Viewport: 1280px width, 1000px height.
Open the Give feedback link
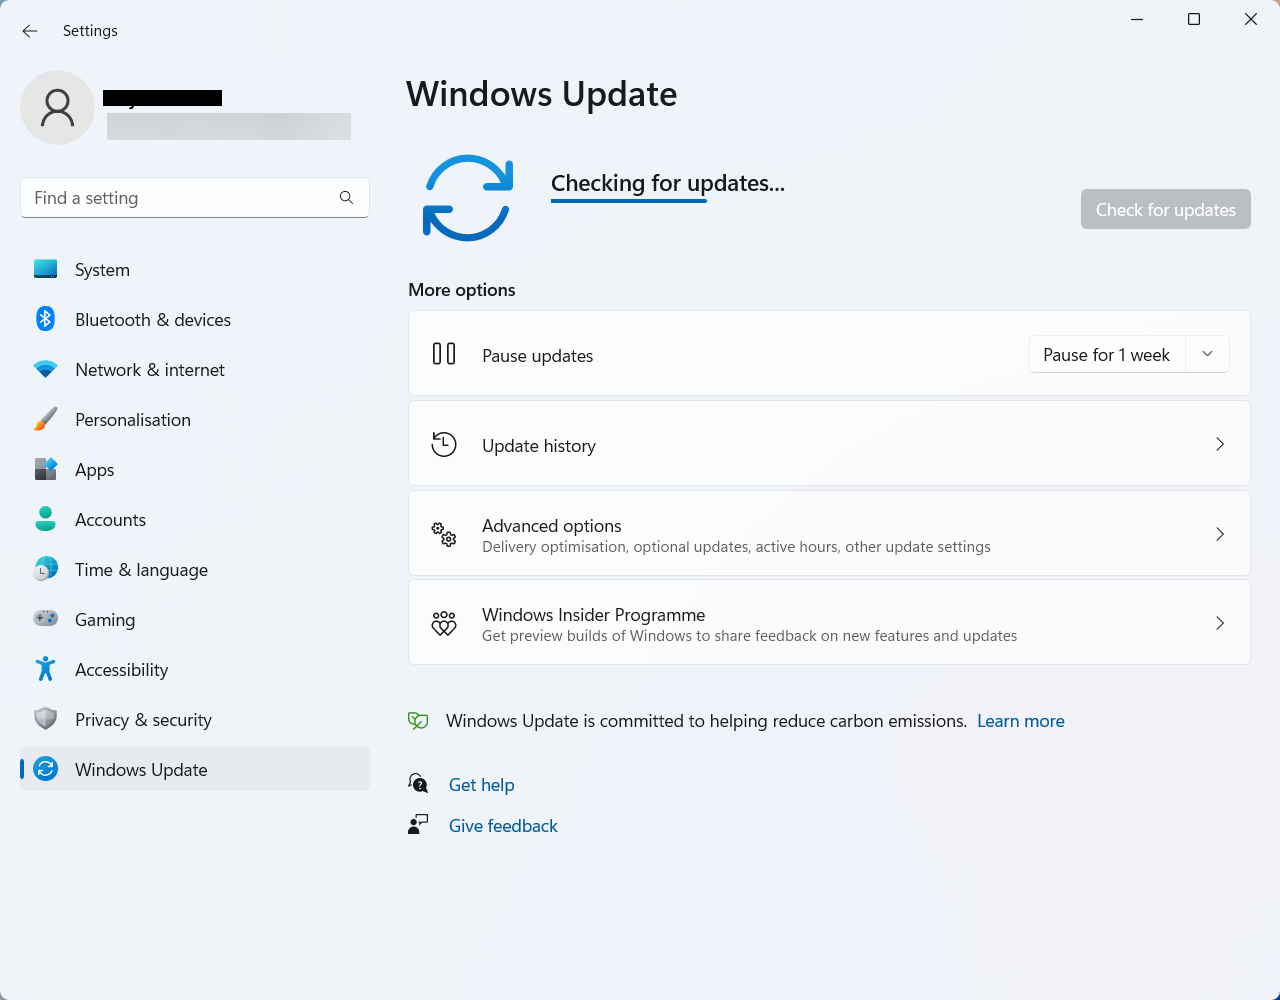point(503,826)
